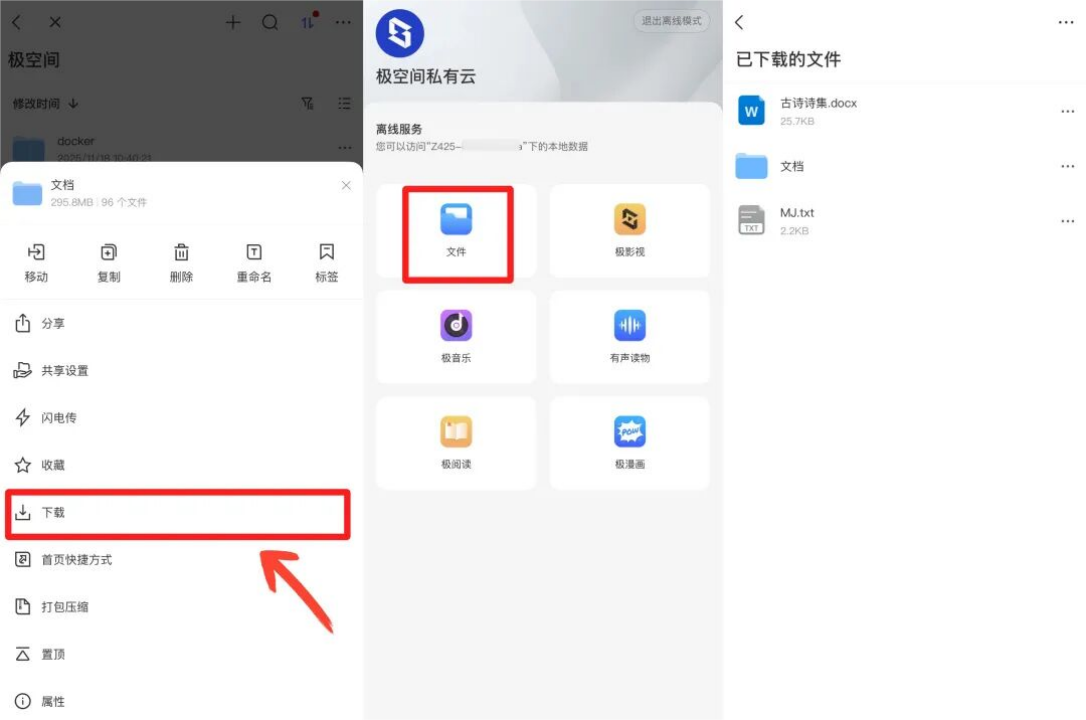Open the 极阅读 reading app icon
1086x720 pixels.
click(x=456, y=432)
